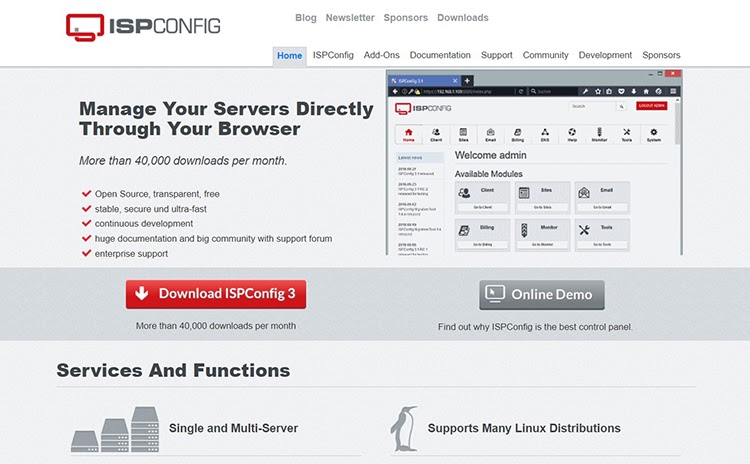The height and width of the screenshot is (464, 750).
Task: Open the Add-Ons menu item
Action: point(381,55)
